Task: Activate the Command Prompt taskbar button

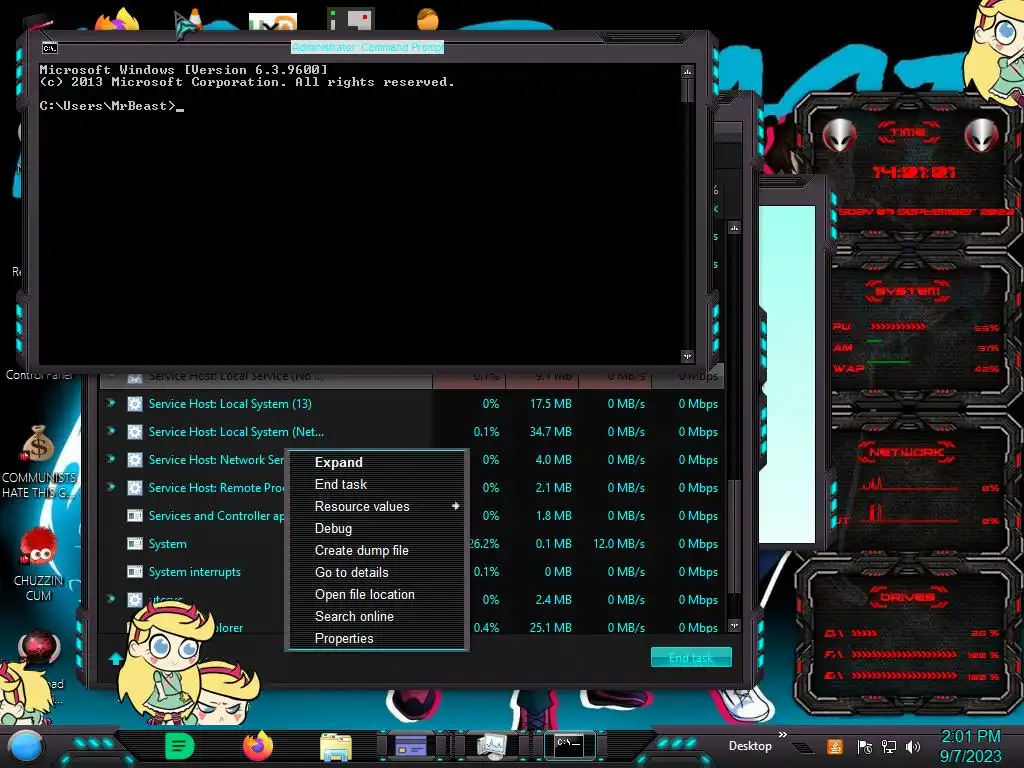Action: [x=569, y=745]
